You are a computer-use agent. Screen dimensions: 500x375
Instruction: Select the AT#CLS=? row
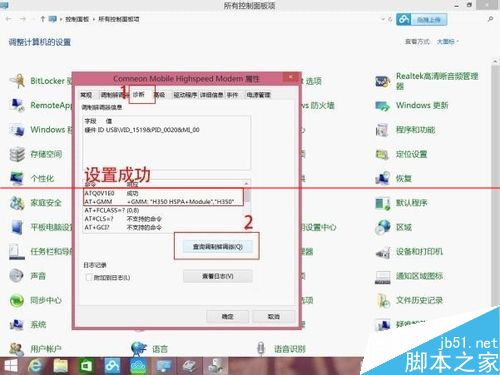[163, 219]
